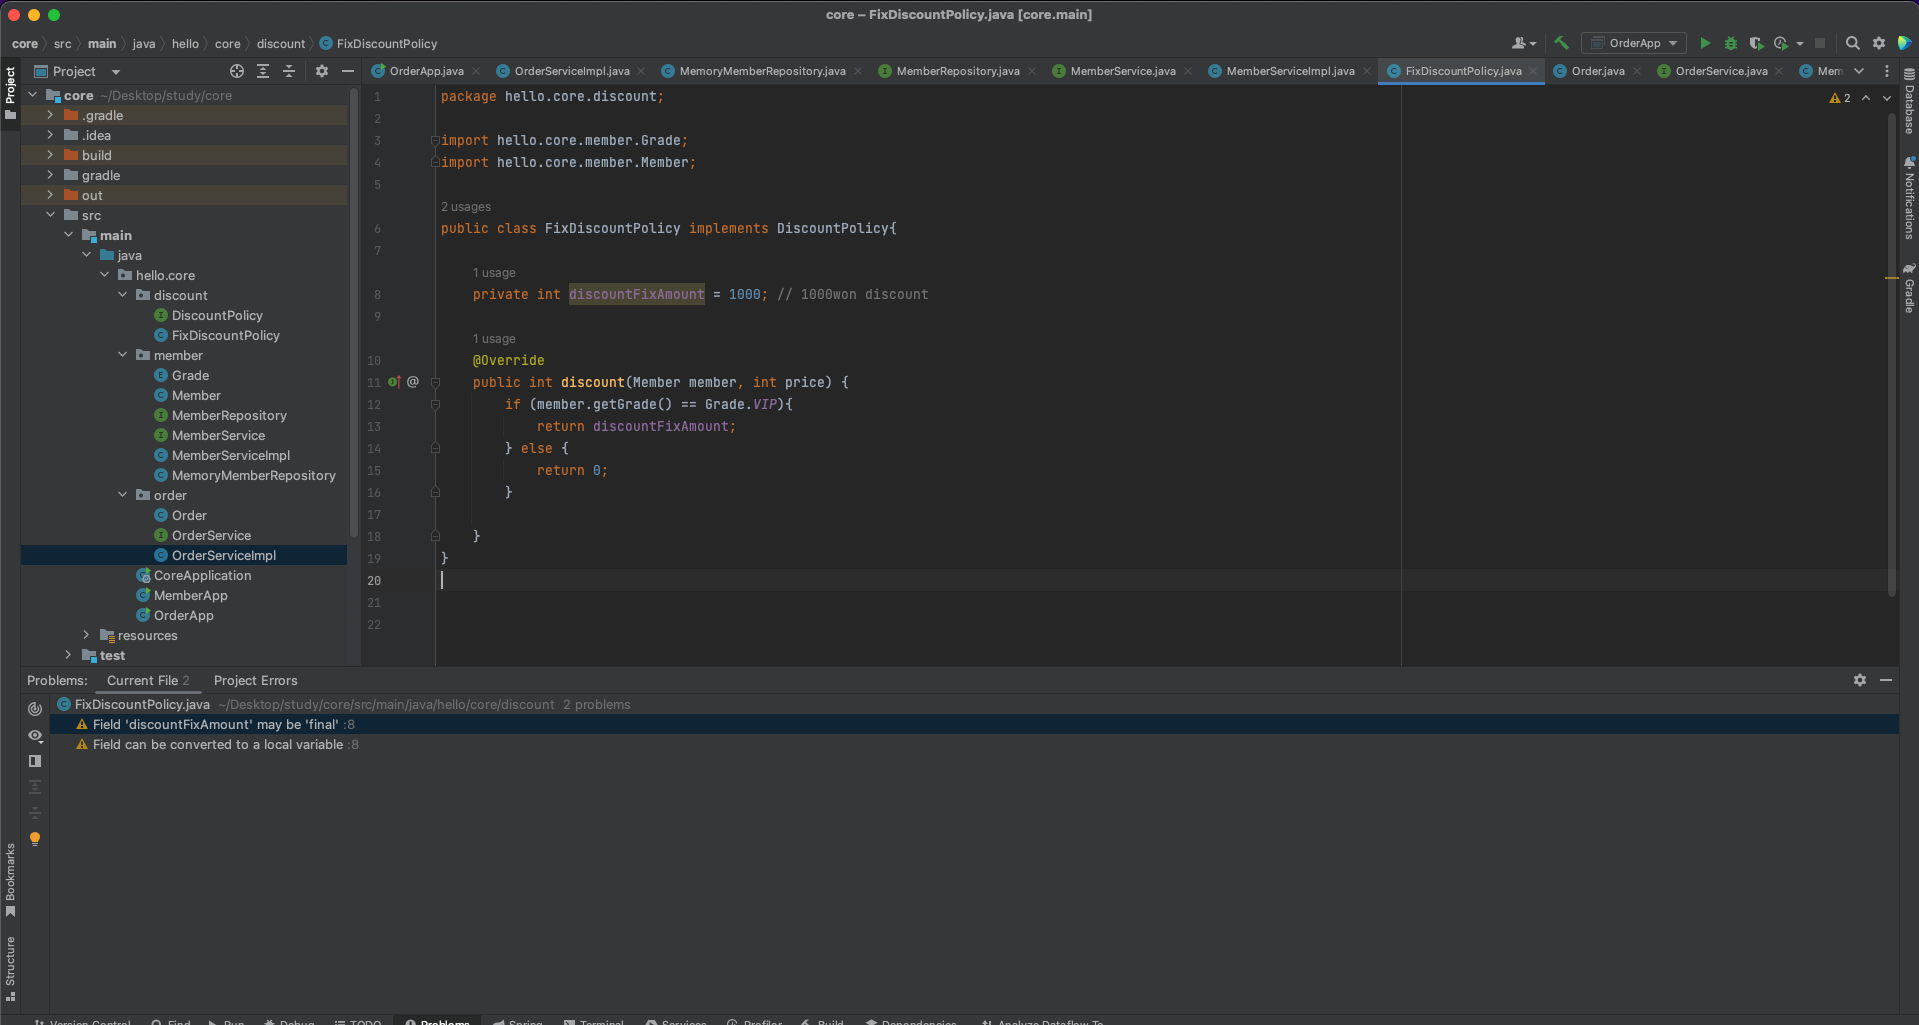Open the OrderApp run configuration dropdown
This screenshot has width=1919, height=1025.
click(1634, 43)
